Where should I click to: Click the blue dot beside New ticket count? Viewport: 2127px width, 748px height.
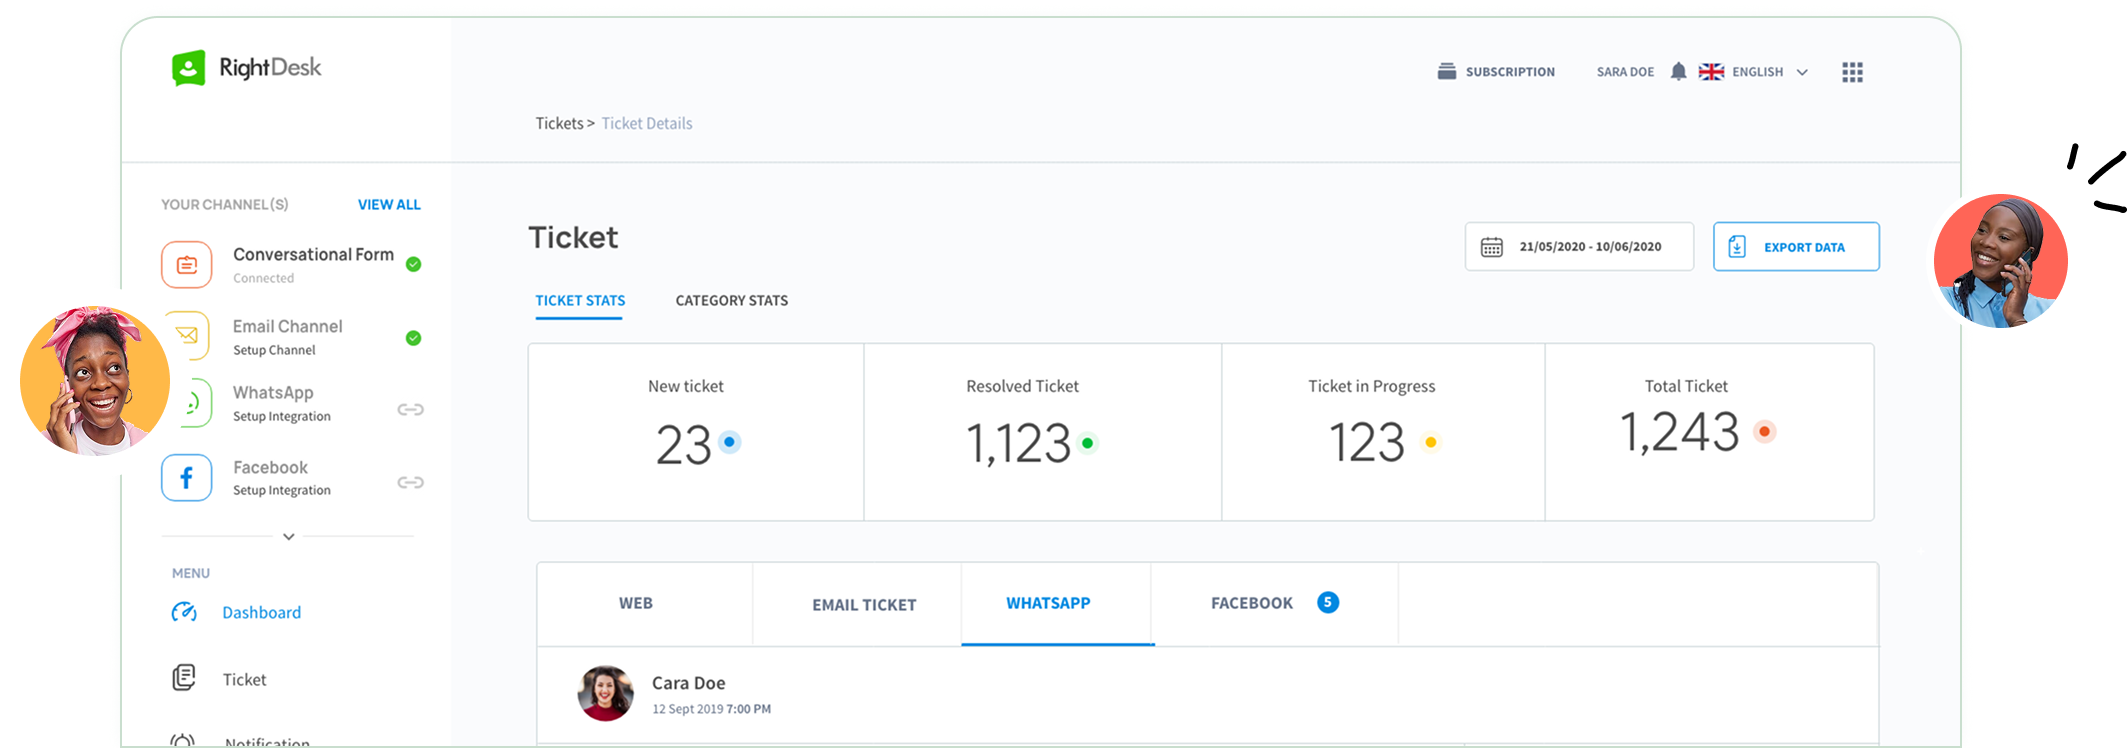pyautogui.click(x=729, y=442)
